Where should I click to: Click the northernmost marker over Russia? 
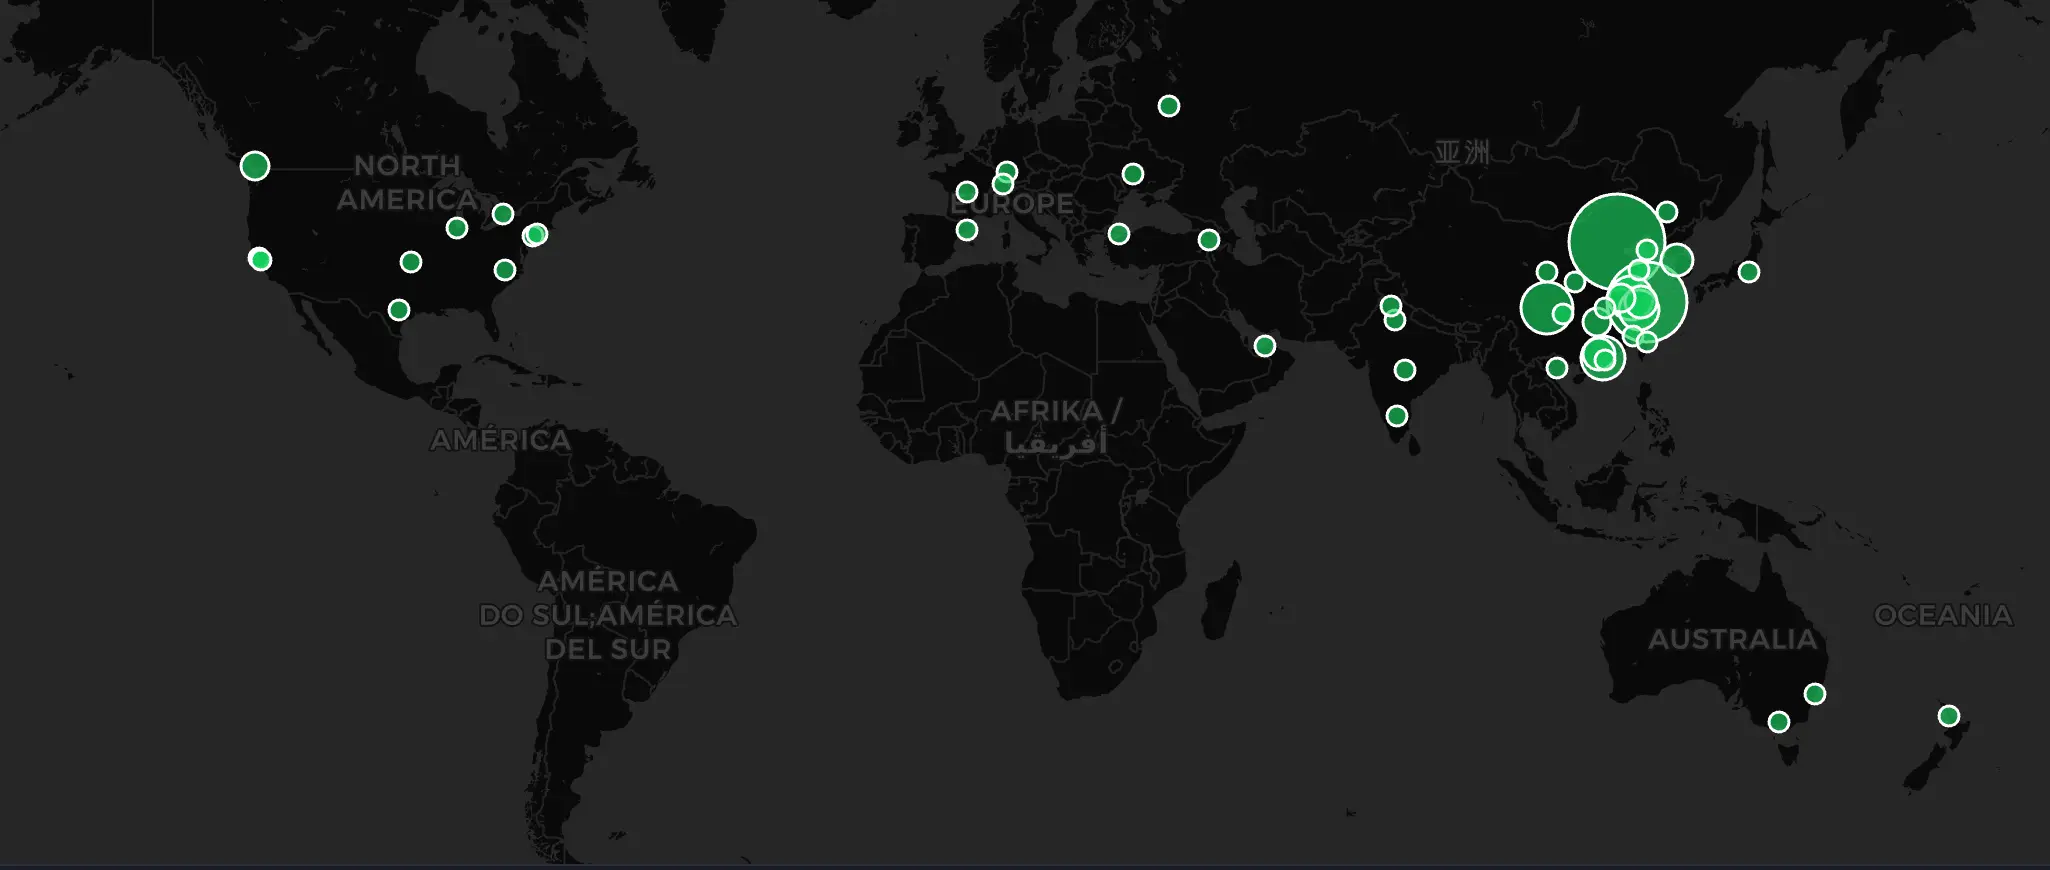(1169, 106)
